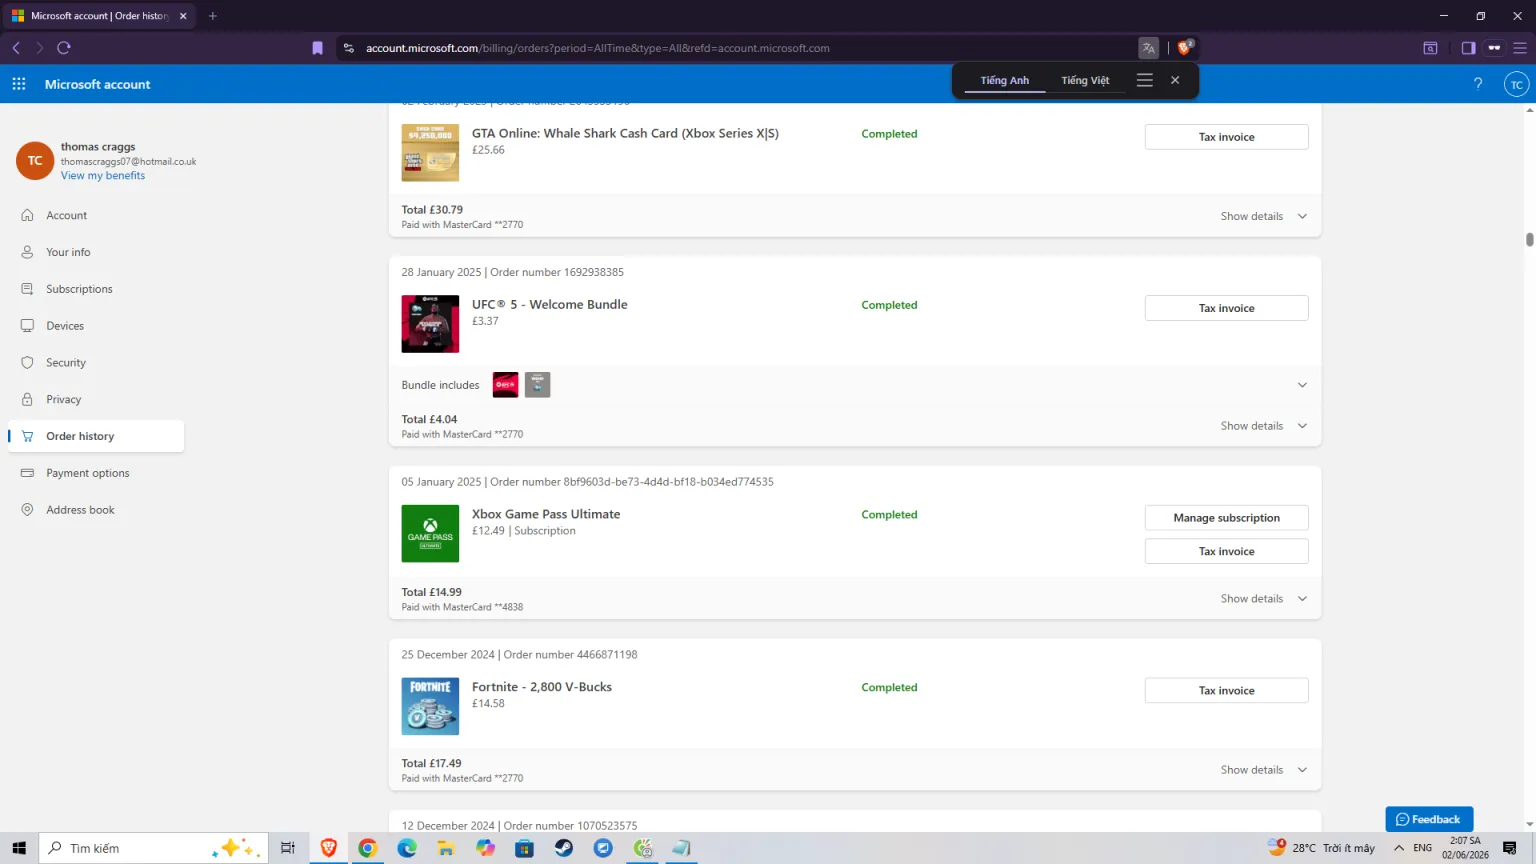
Task: Open Xbox Game Pass Ultimate thumbnail
Action: 430,533
